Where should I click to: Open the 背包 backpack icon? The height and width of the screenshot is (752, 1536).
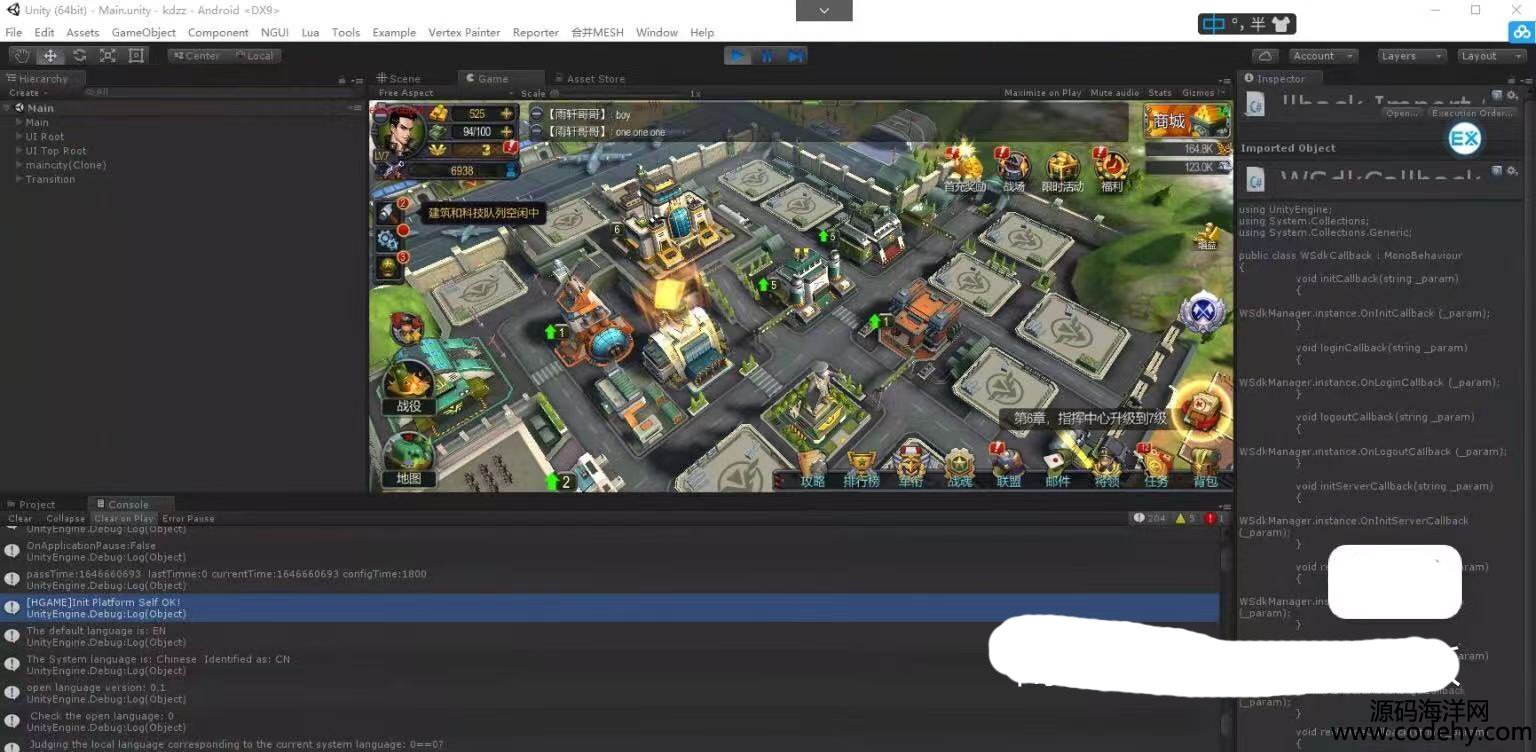coord(1205,468)
